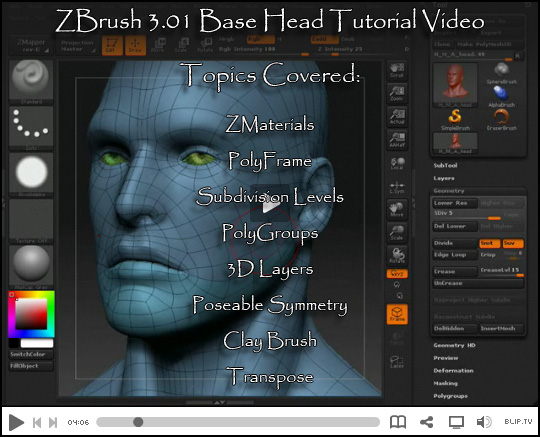Open the Dots stroke selector
Image resolution: width=540 pixels, height=437 pixels.
pos(31,128)
